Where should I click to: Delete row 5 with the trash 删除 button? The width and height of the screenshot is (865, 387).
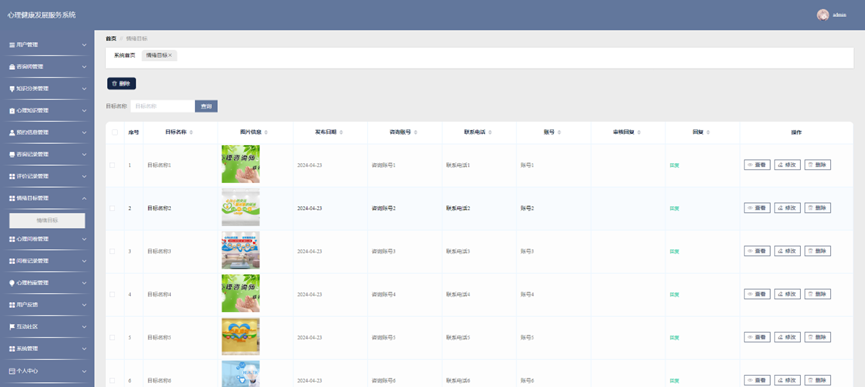(x=818, y=337)
